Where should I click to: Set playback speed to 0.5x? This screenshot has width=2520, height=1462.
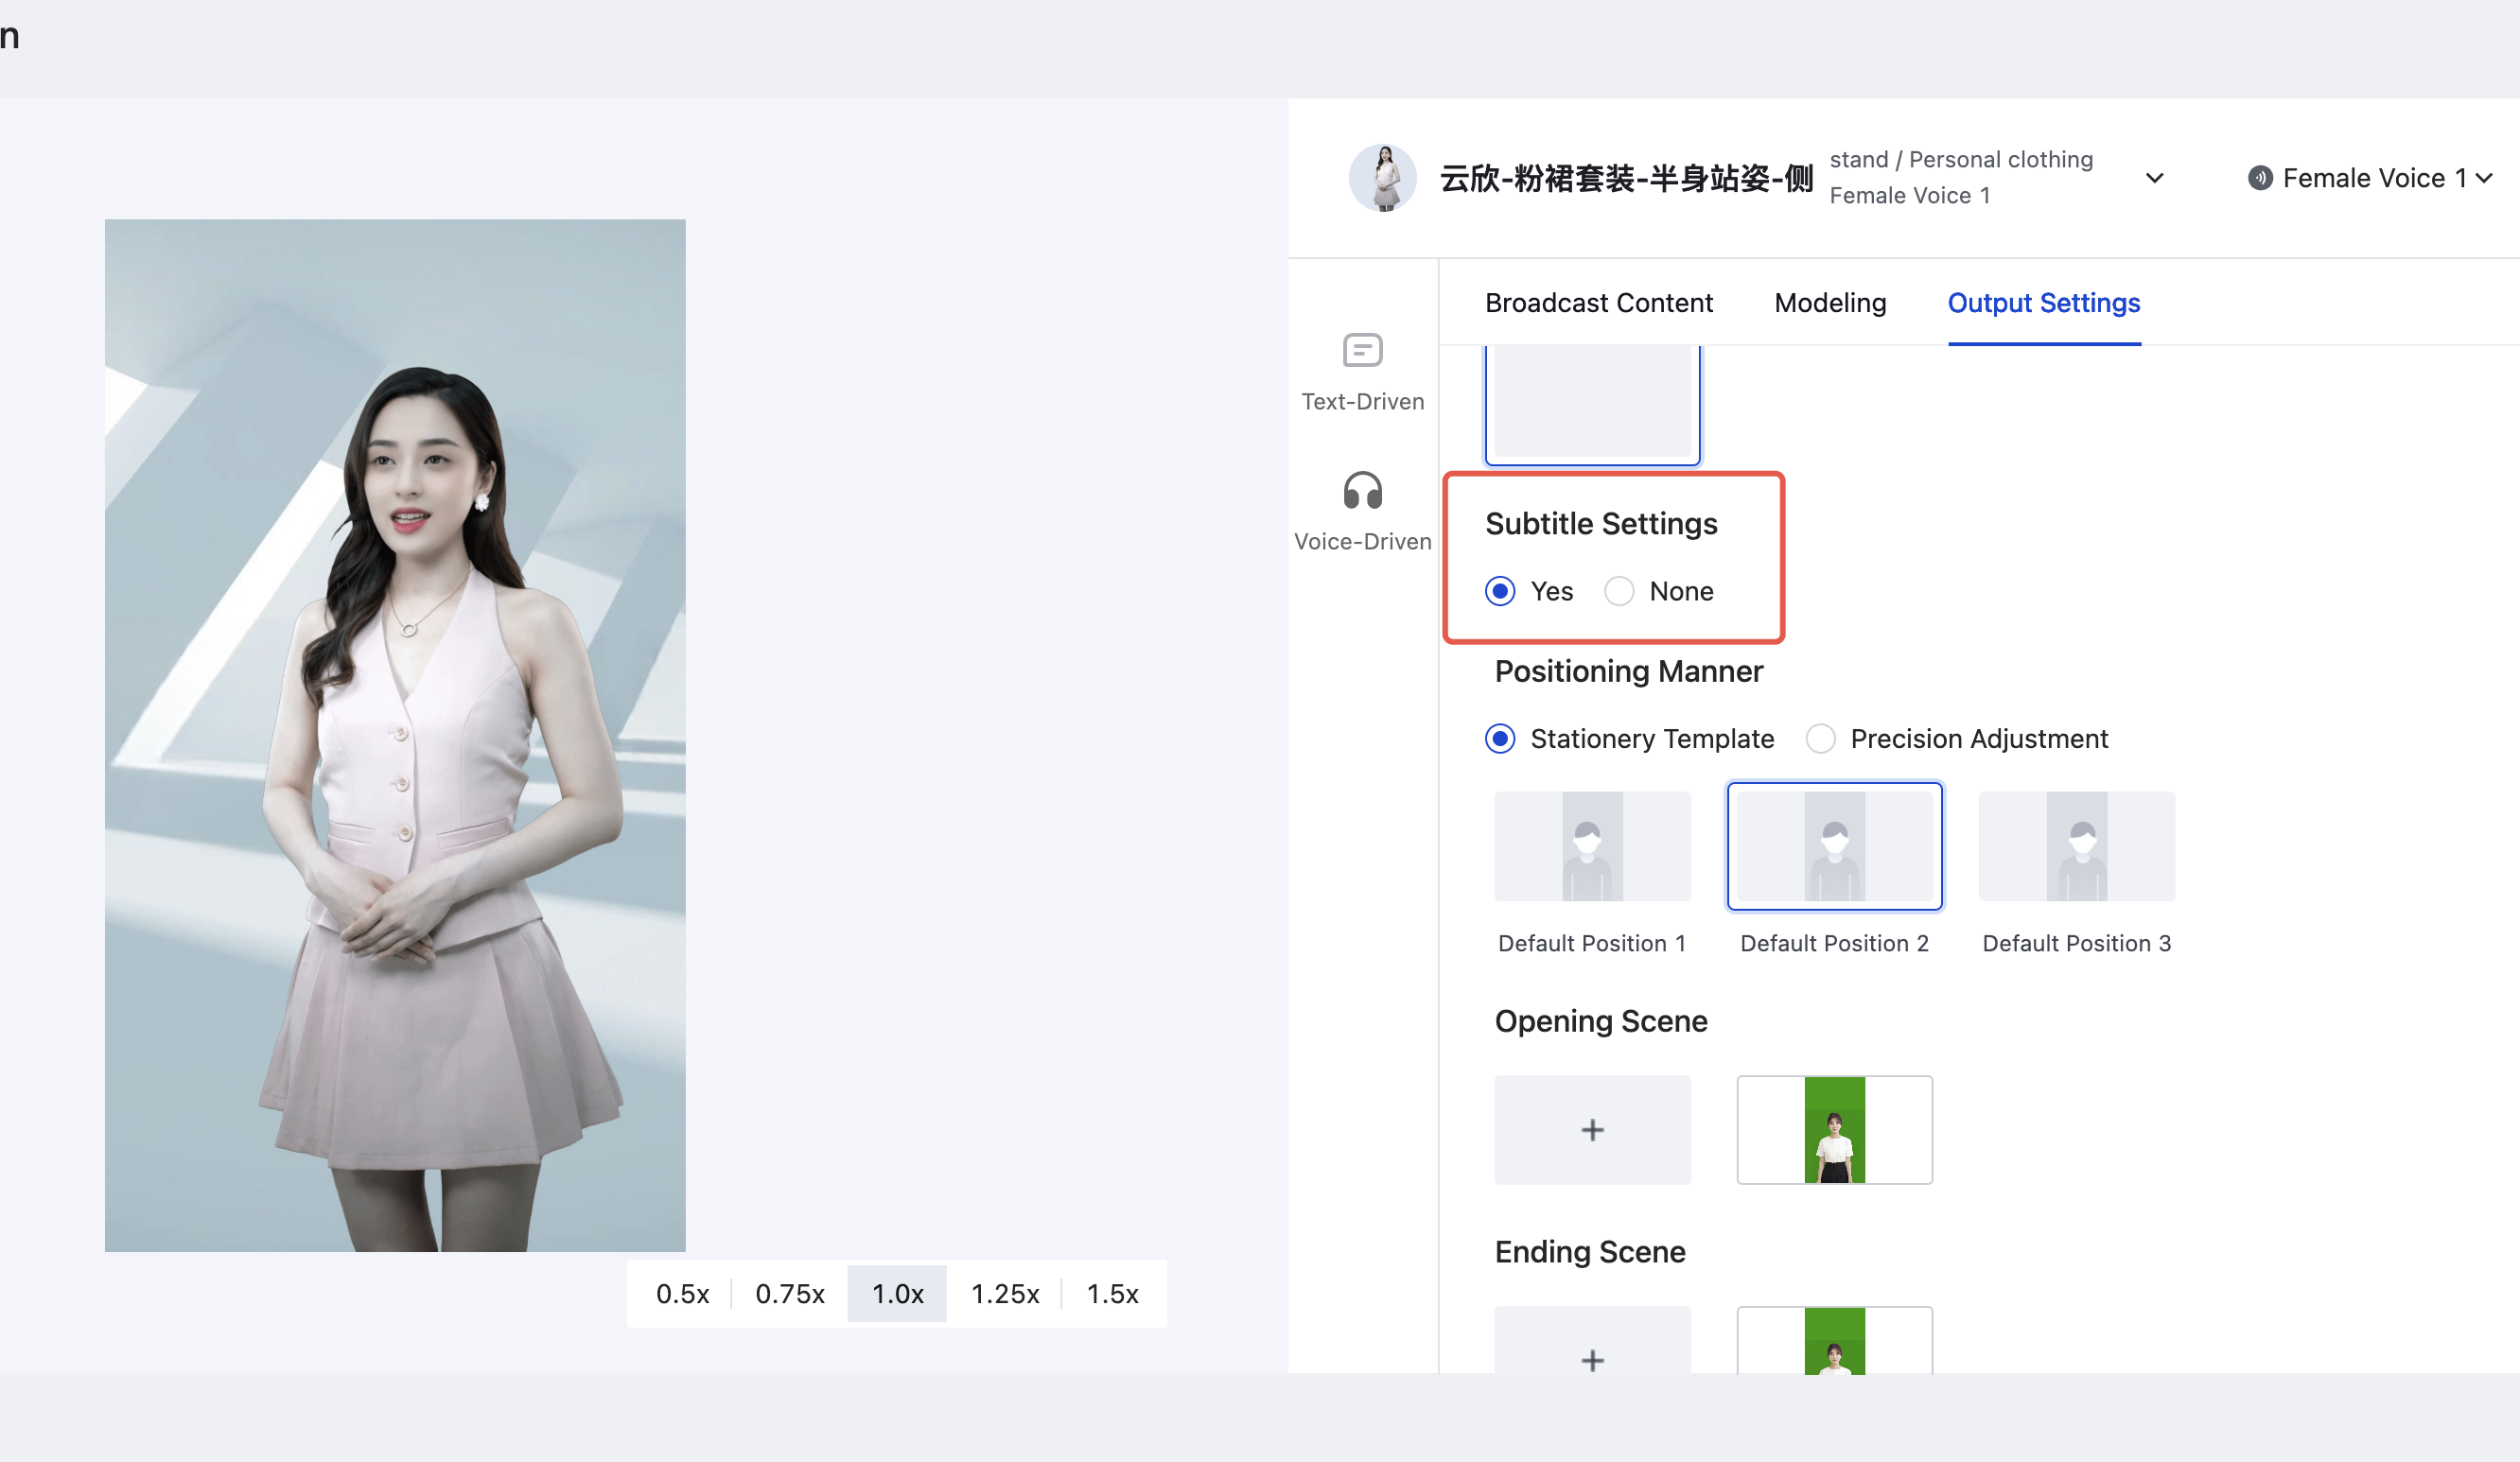(x=682, y=1293)
